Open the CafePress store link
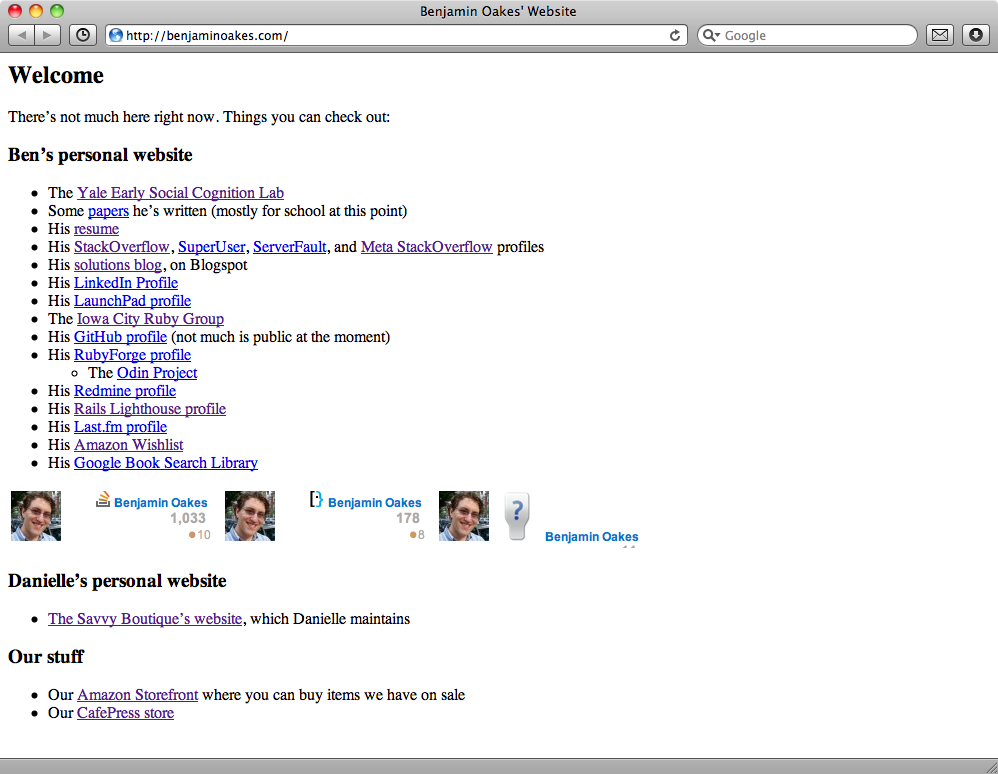 point(125,713)
